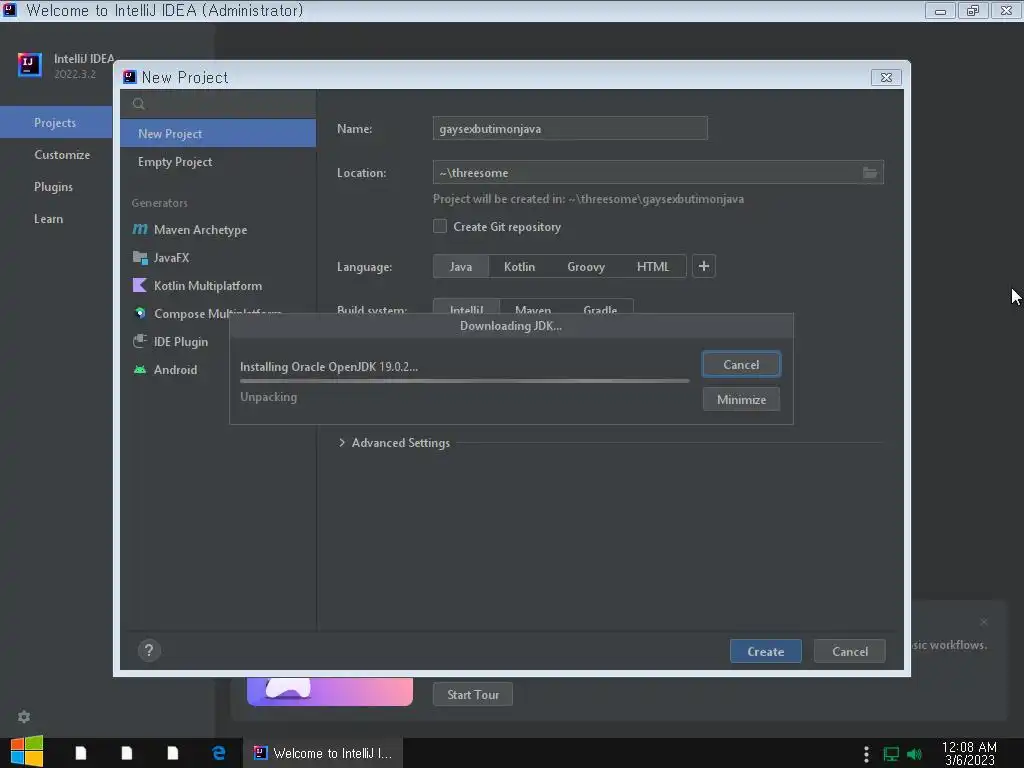Click the first blank taskbar document icon
Image resolution: width=1024 pixels, height=768 pixels.
pyautogui.click(x=81, y=753)
